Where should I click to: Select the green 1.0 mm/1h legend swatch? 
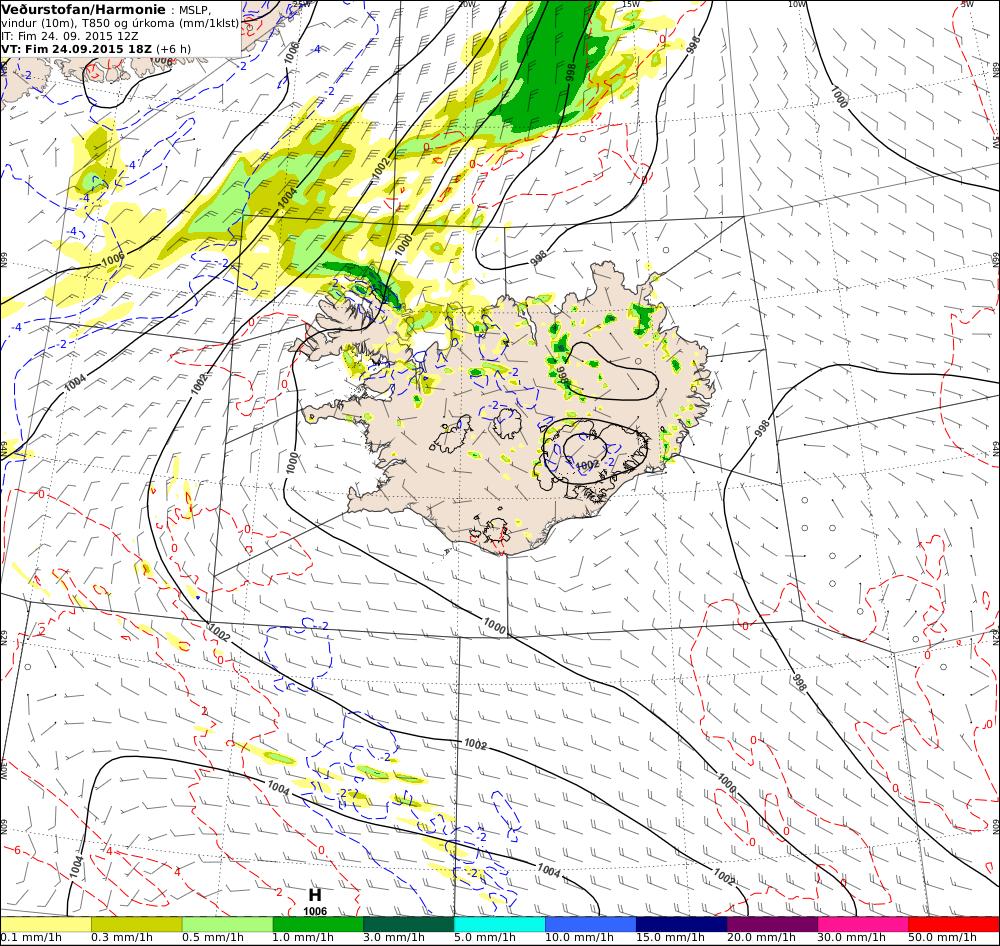[318, 924]
